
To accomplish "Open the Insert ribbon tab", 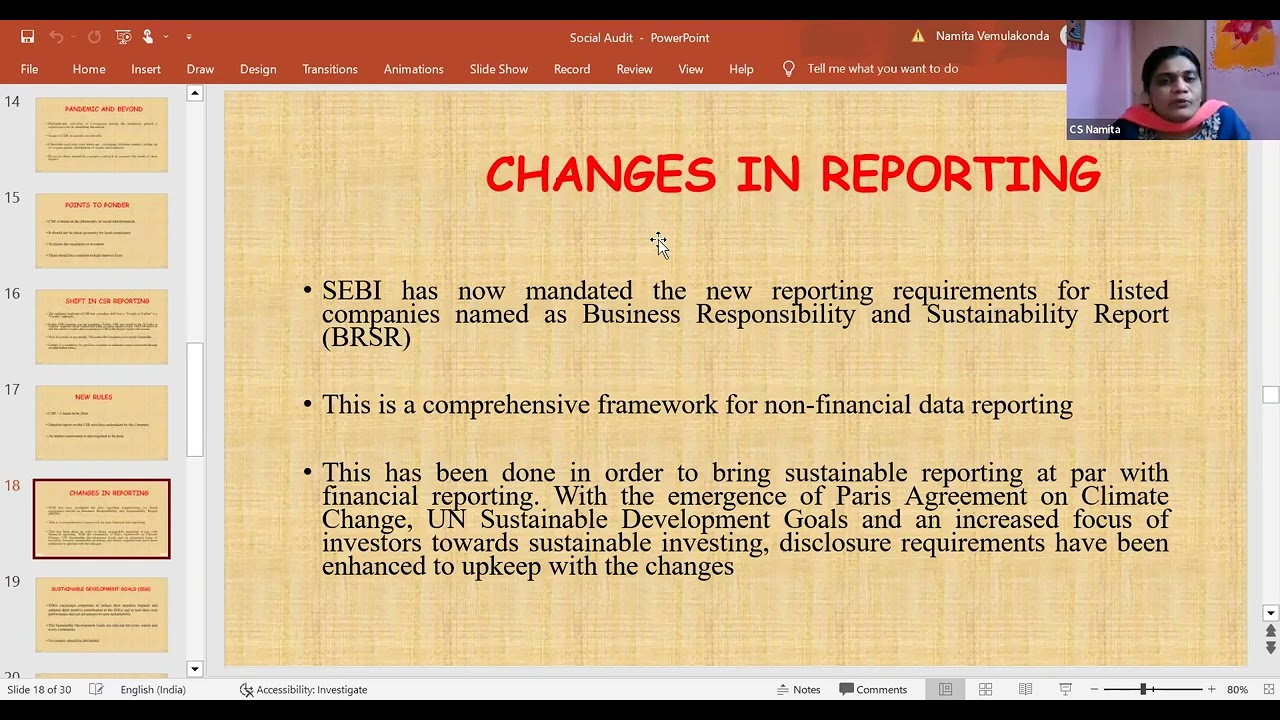I will click(x=146, y=69).
